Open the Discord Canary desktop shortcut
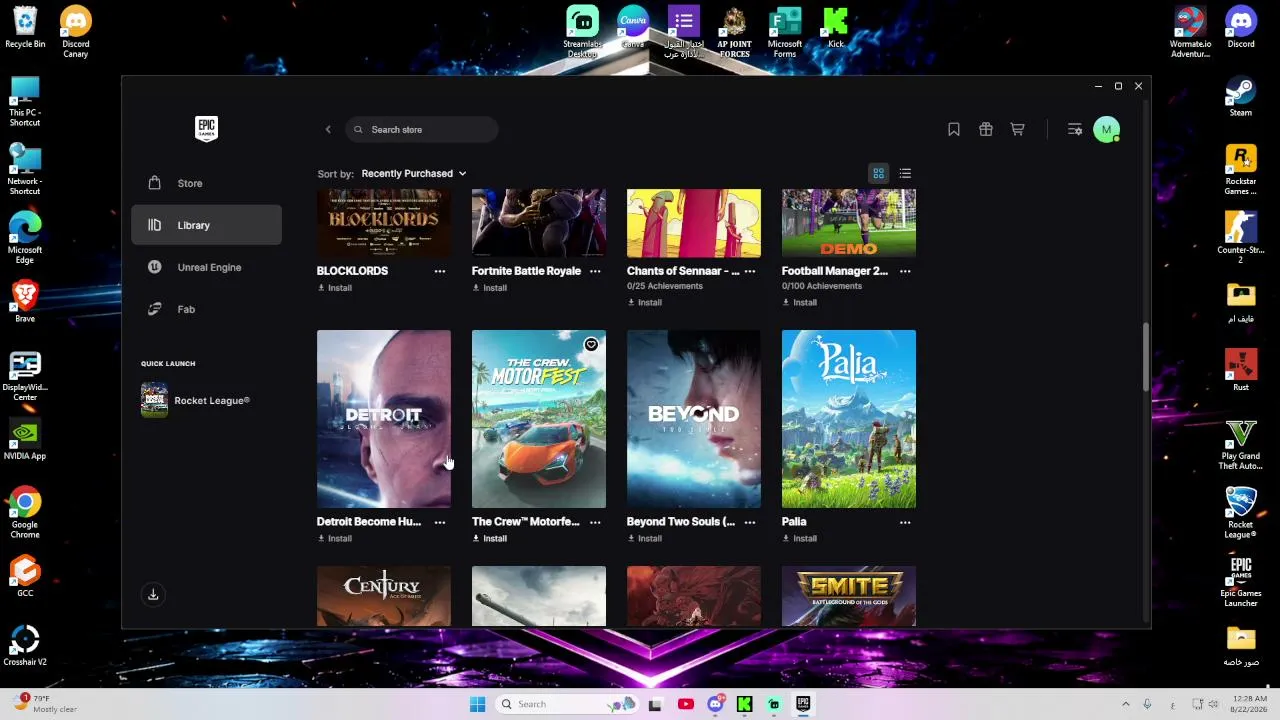Viewport: 1280px width, 720px height. coord(75,32)
